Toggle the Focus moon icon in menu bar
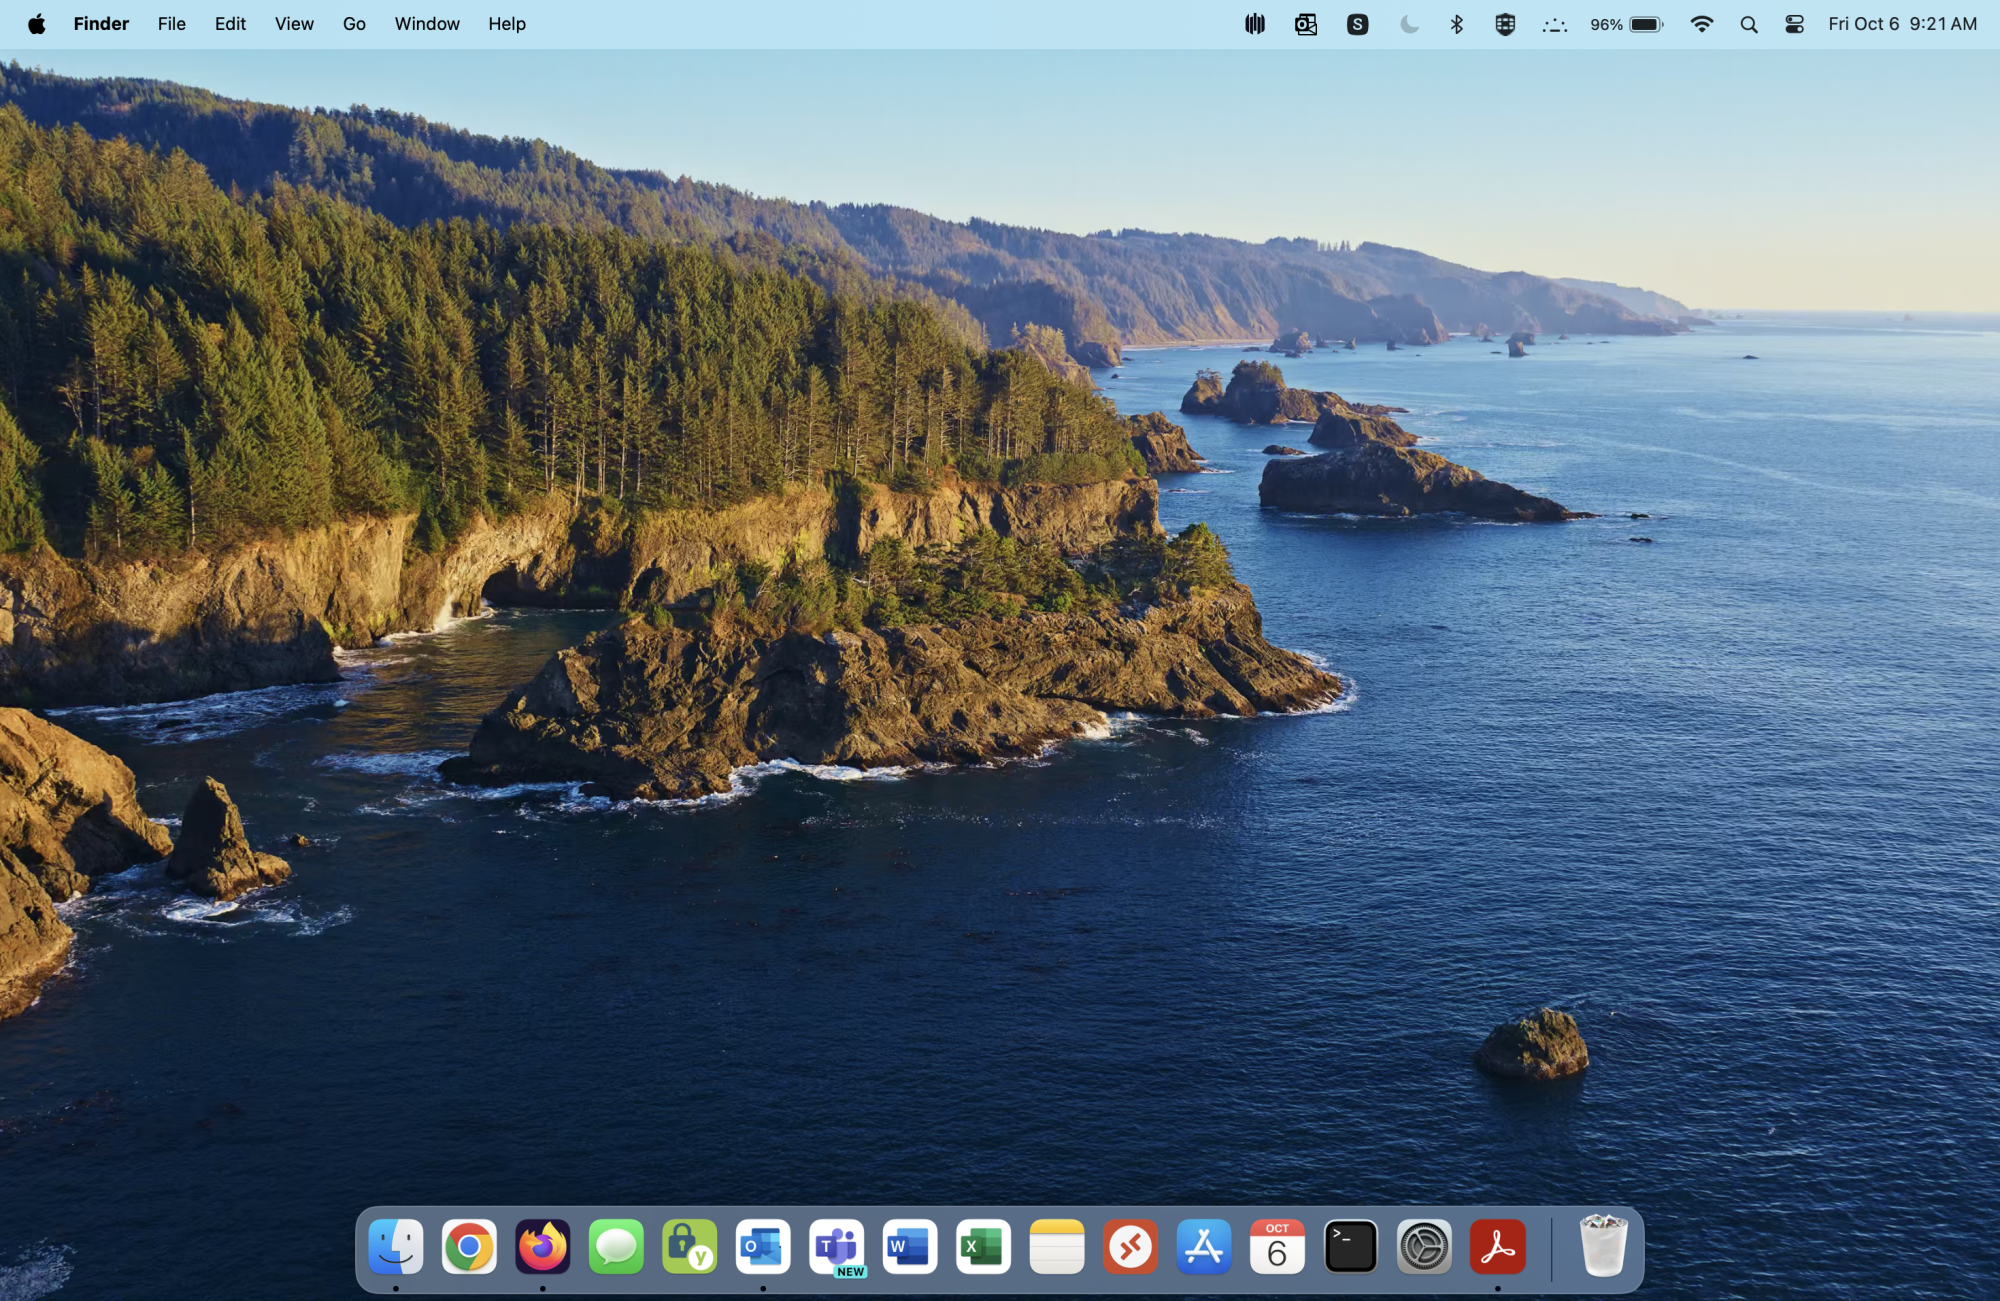This screenshot has height=1301, width=2000. click(x=1409, y=24)
